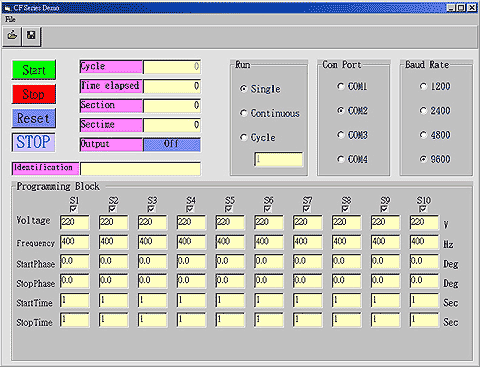Click the S2 Frequency field
This screenshot has height=367, width=480.
pyautogui.click(x=114, y=242)
